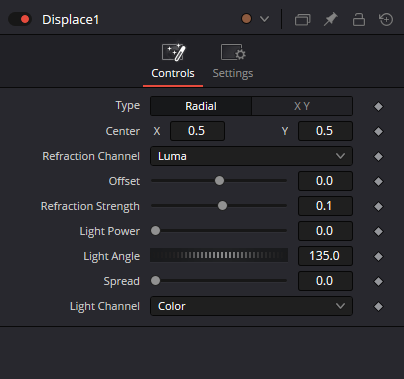Click the Light Power slider handle
404x379 pixels.
[x=155, y=231]
